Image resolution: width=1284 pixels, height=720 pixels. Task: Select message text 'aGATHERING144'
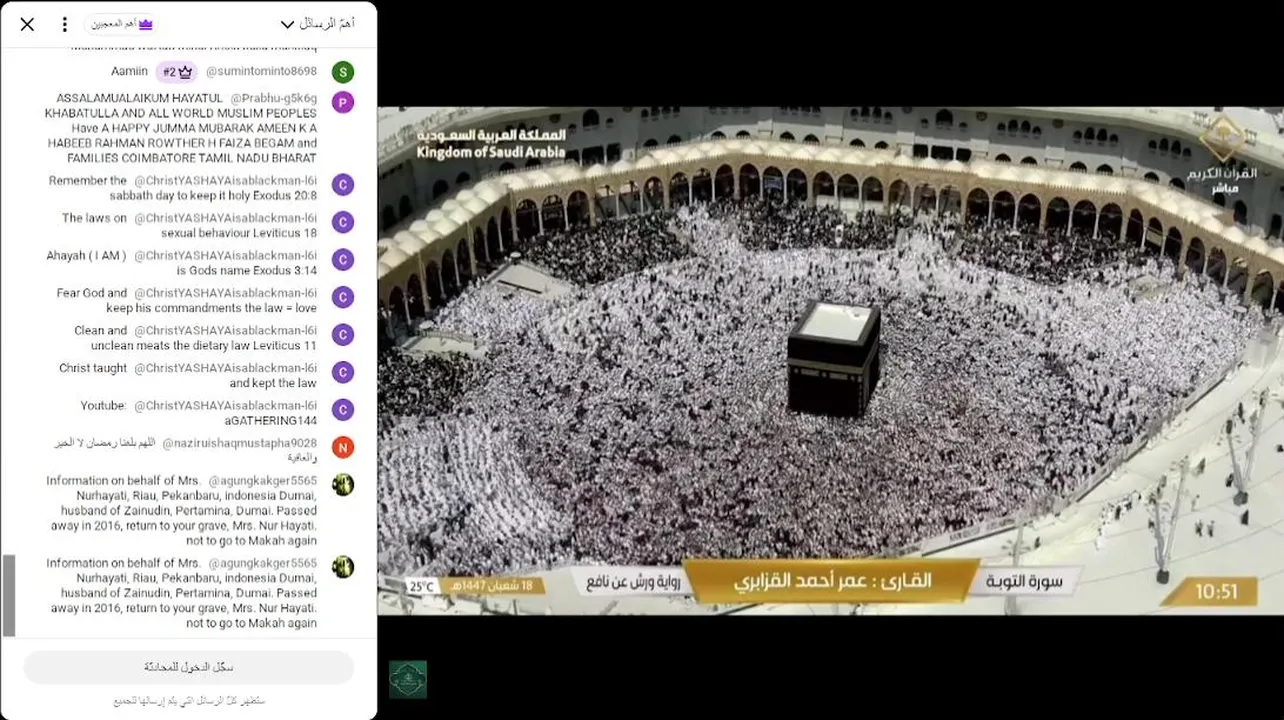click(271, 421)
